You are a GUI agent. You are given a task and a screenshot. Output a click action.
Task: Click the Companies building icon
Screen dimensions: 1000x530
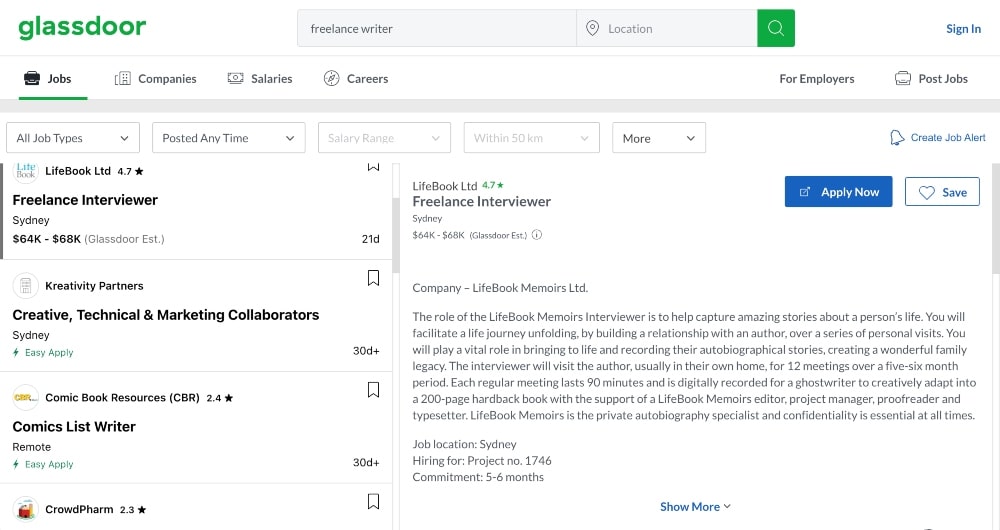(122, 78)
